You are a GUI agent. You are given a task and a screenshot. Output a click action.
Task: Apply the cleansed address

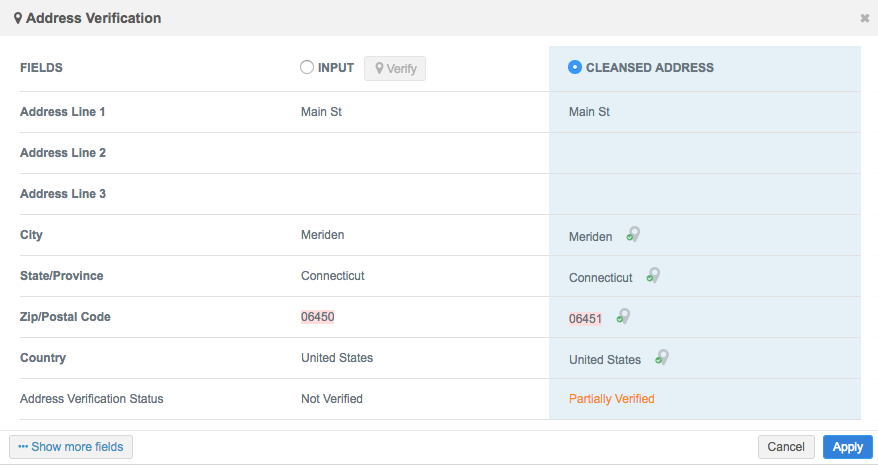(x=847, y=447)
